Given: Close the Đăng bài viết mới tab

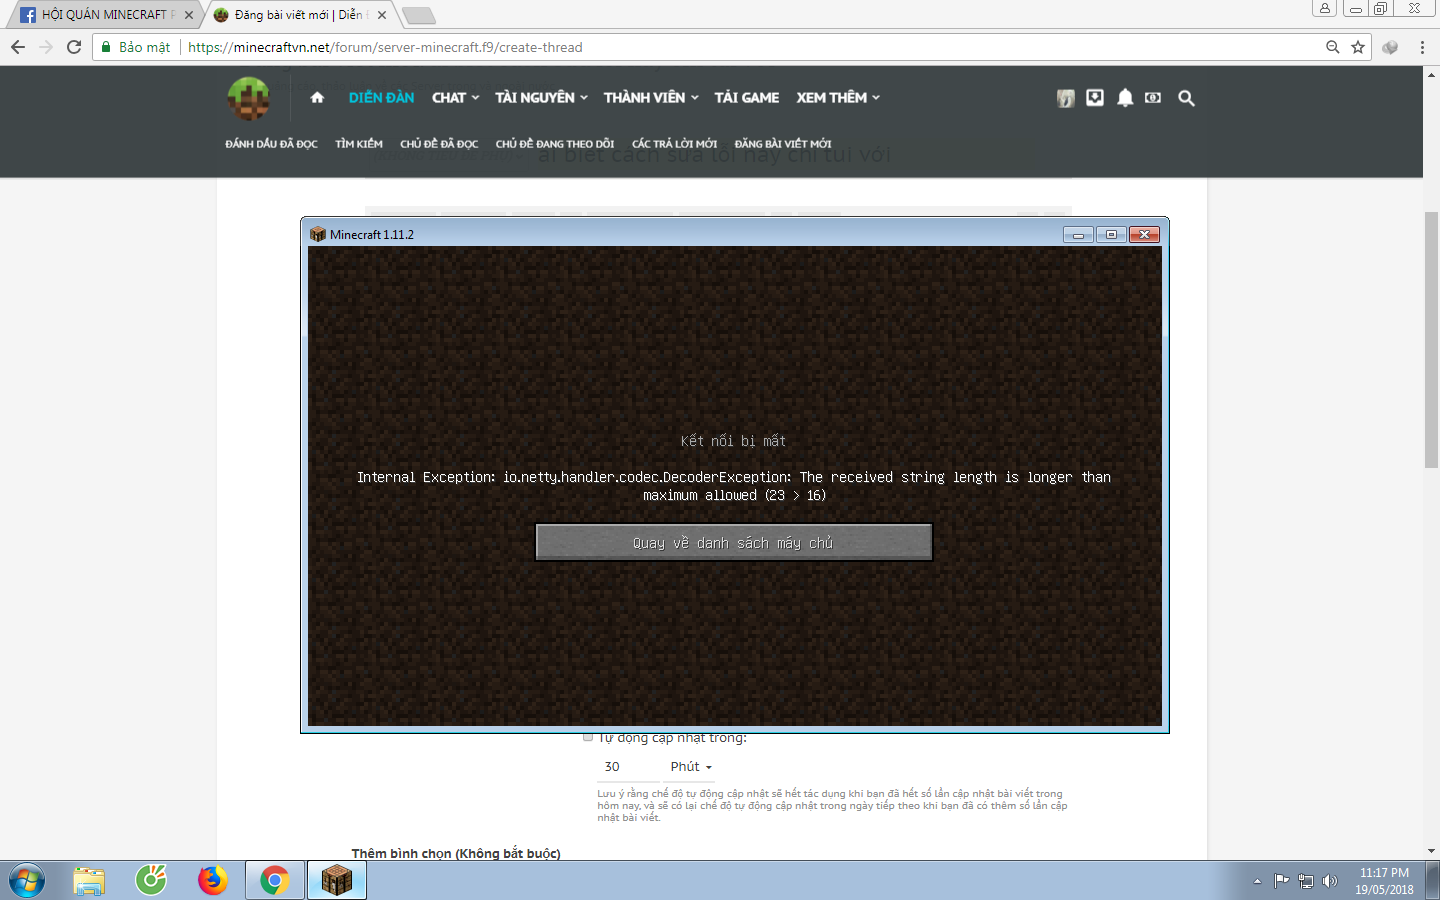Looking at the screenshot, I should (x=382, y=15).
